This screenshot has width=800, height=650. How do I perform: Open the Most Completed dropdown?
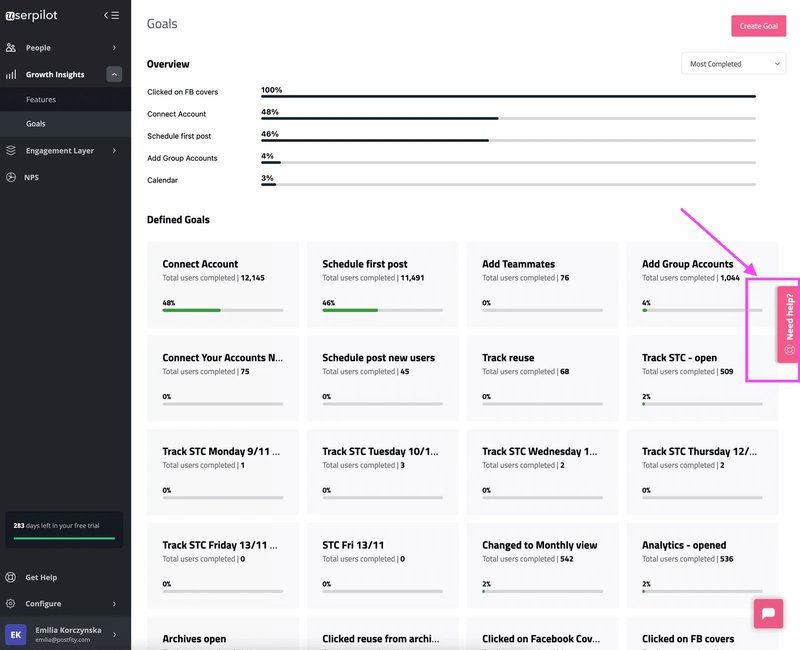tap(733, 63)
